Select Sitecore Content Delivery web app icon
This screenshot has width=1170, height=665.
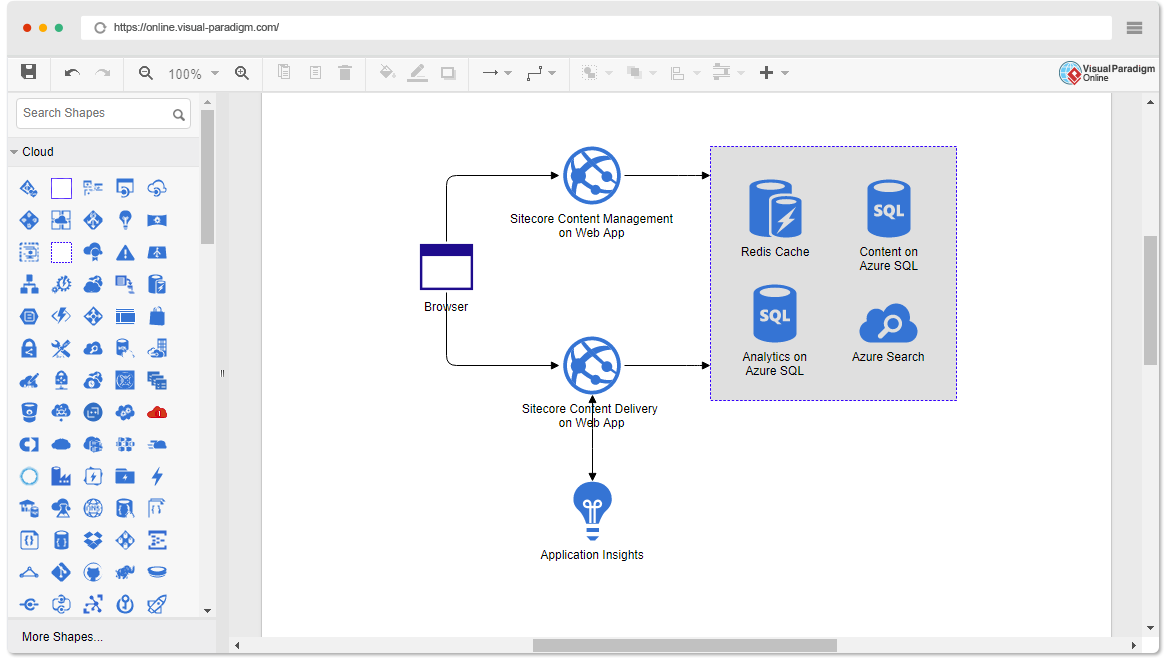point(592,366)
